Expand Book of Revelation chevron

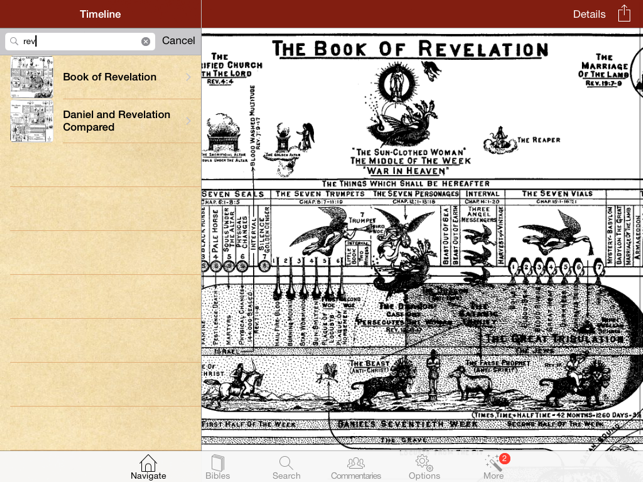point(188,77)
